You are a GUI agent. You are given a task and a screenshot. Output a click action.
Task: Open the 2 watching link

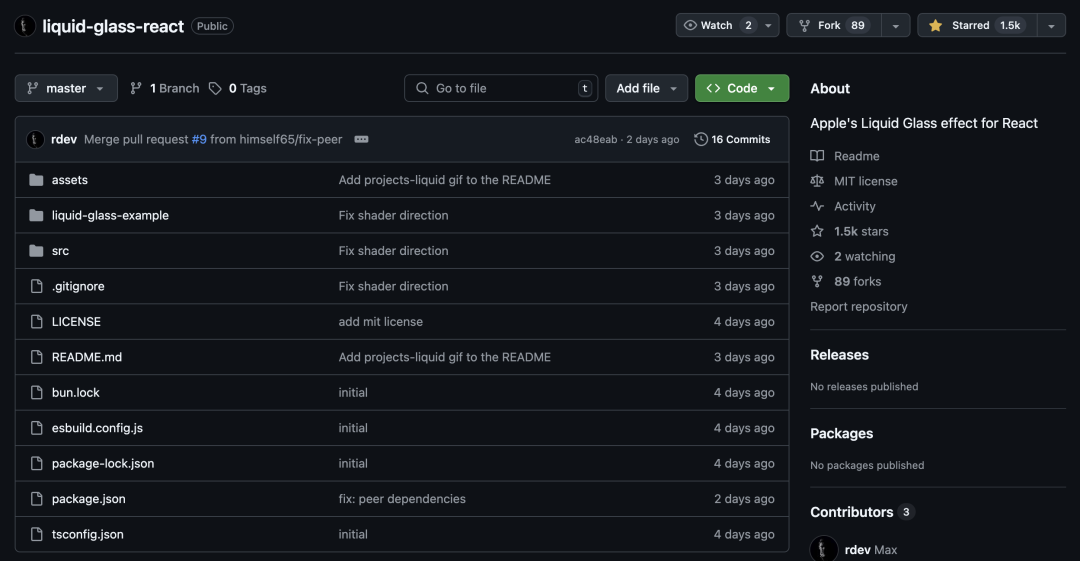[864, 256]
